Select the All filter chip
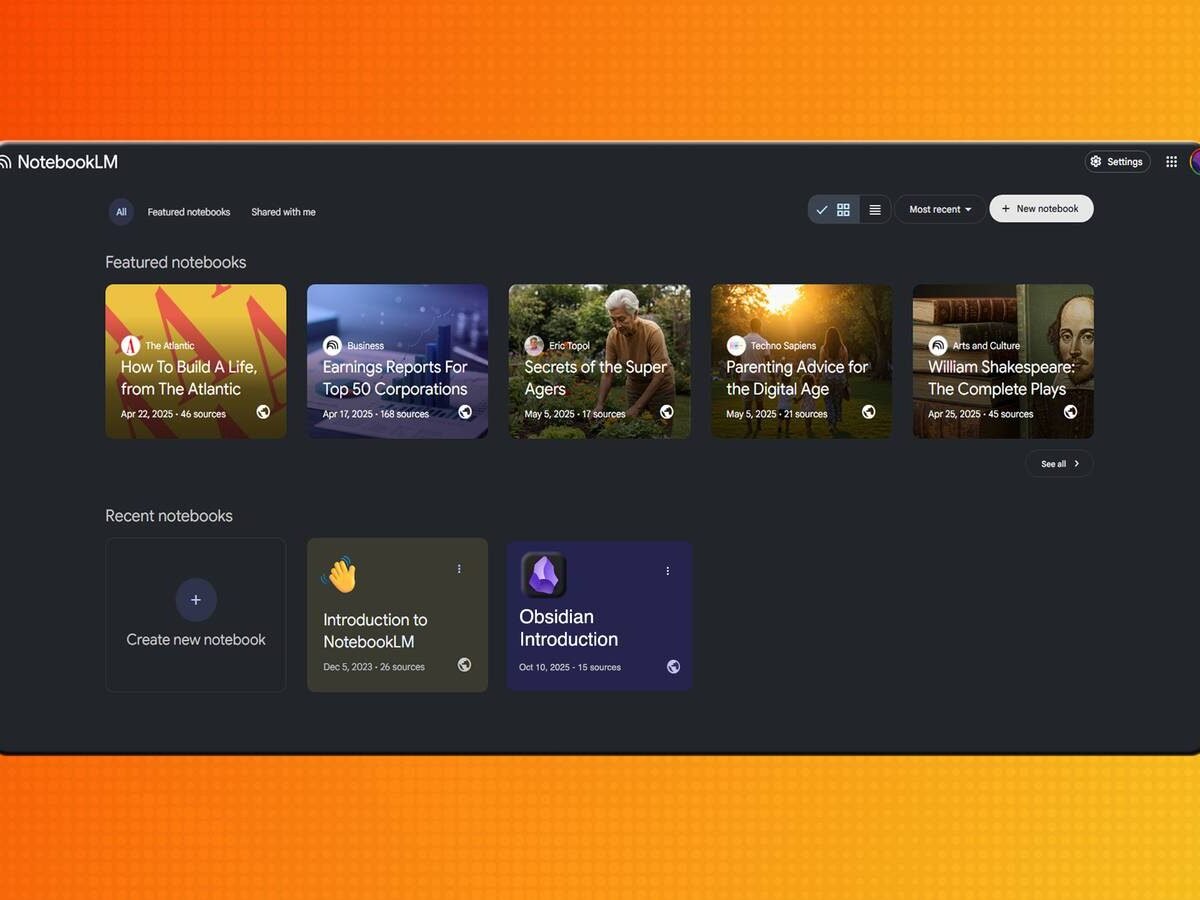Image resolution: width=1200 pixels, height=900 pixels. [121, 212]
